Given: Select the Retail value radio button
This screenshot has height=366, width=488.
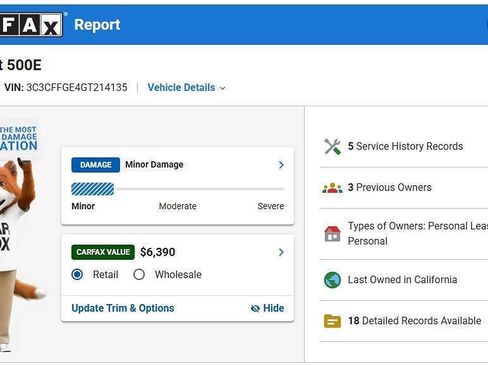Looking at the screenshot, I should tap(77, 274).
